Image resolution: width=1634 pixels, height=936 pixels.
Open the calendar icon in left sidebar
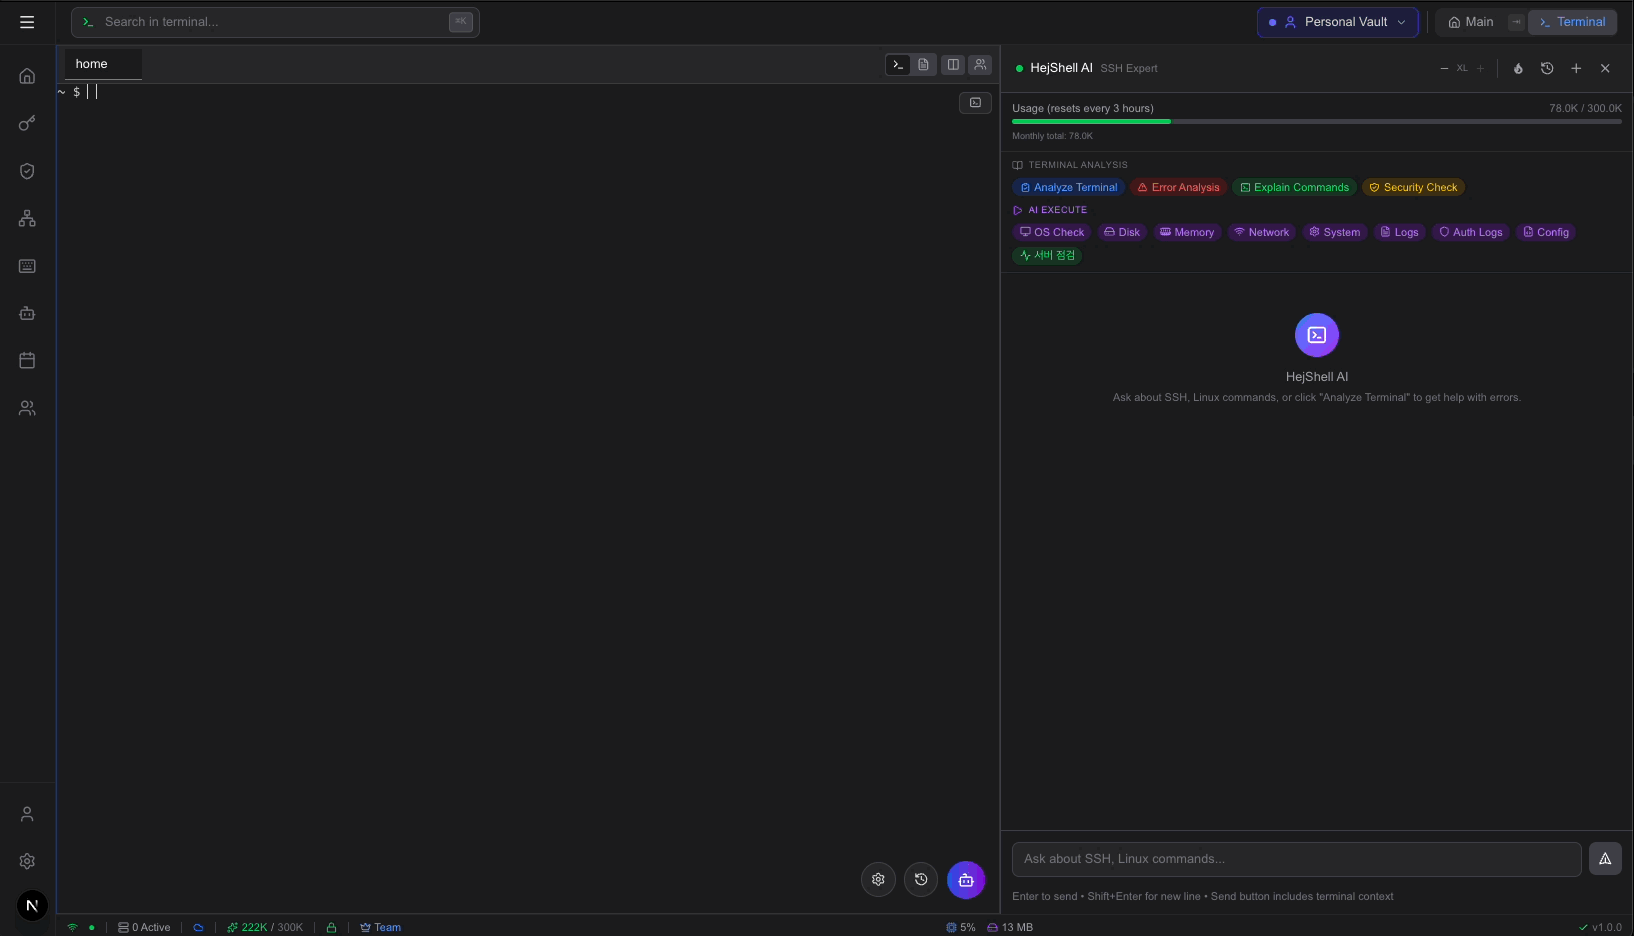pyautogui.click(x=27, y=360)
